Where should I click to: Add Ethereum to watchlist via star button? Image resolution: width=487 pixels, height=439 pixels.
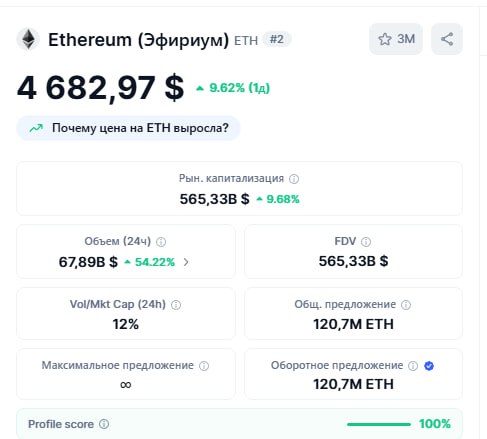tap(396, 39)
